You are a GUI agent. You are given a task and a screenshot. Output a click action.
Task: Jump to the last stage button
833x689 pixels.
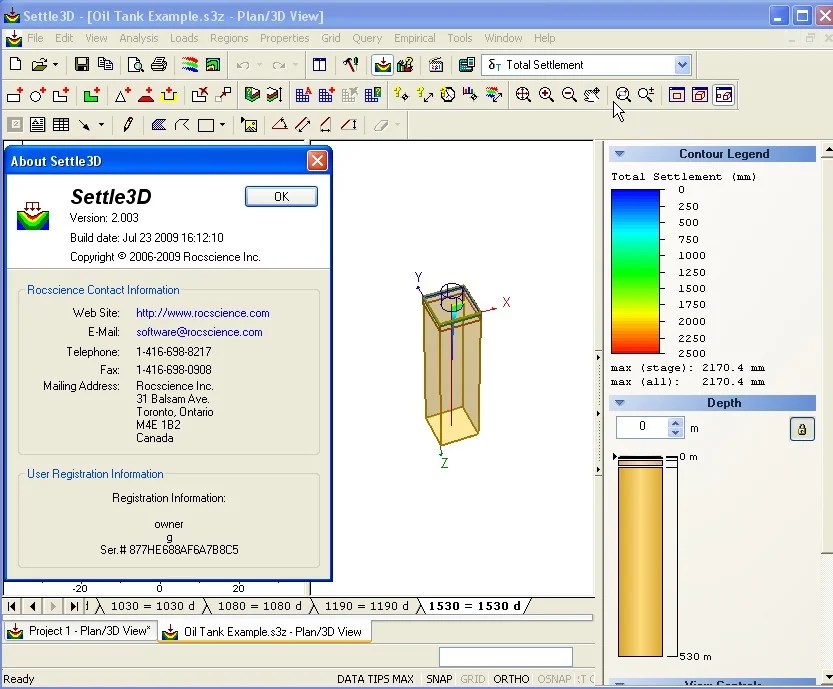coord(74,606)
